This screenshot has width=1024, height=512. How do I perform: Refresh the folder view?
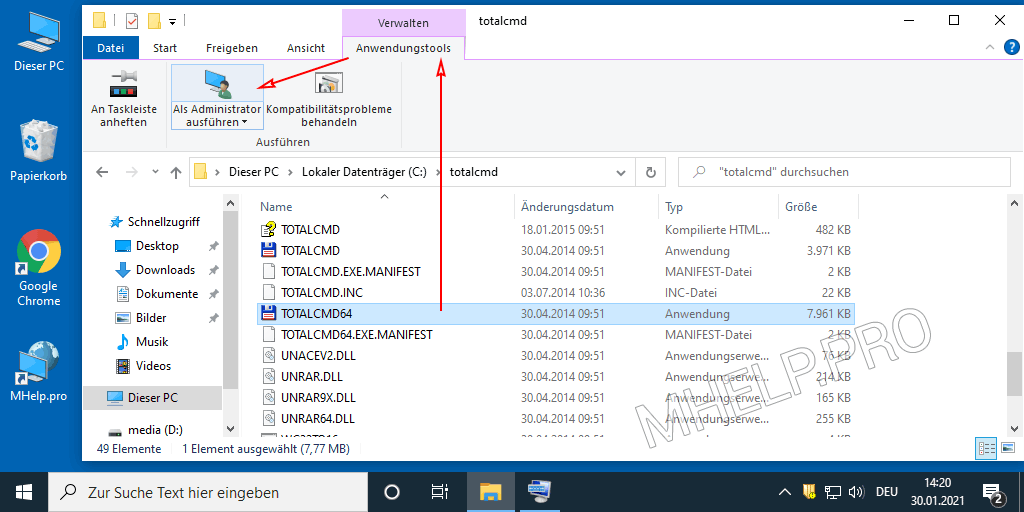(650, 172)
